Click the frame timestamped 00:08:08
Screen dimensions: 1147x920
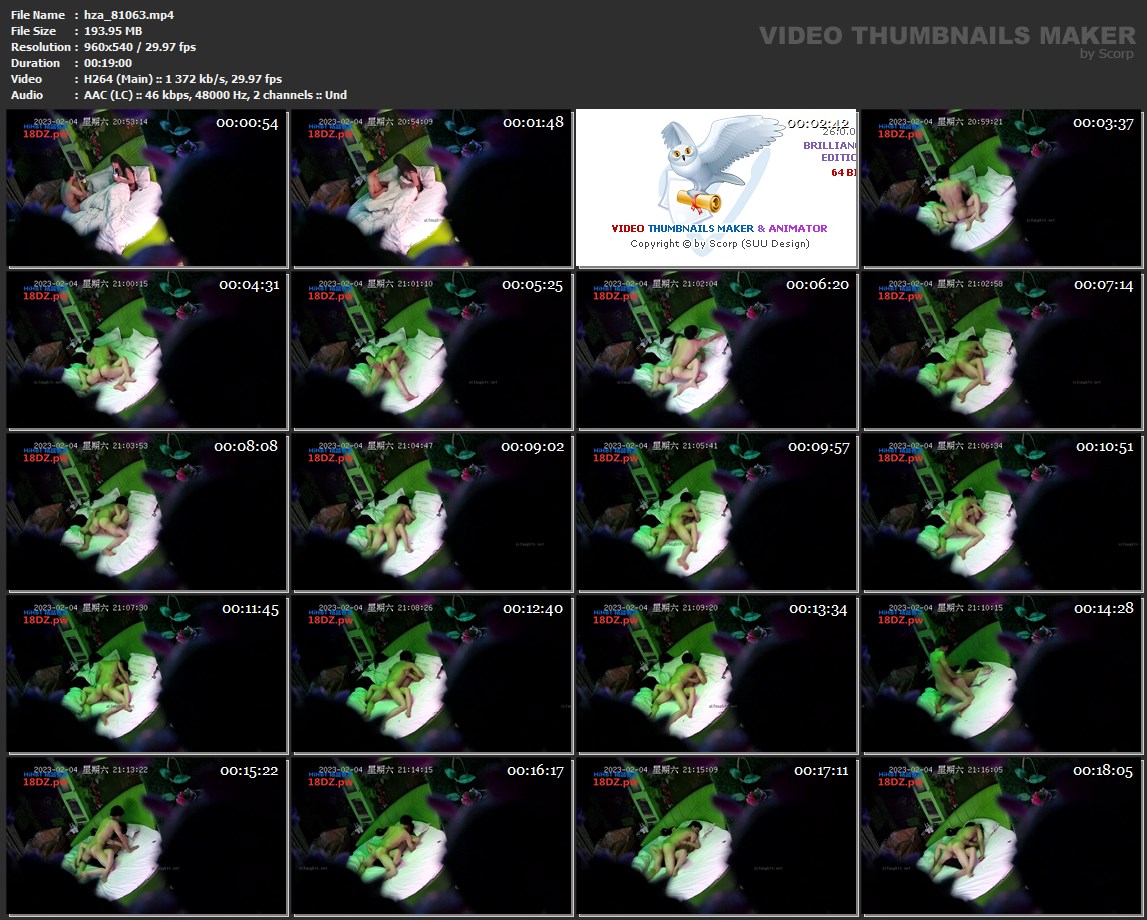pyautogui.click(x=148, y=512)
